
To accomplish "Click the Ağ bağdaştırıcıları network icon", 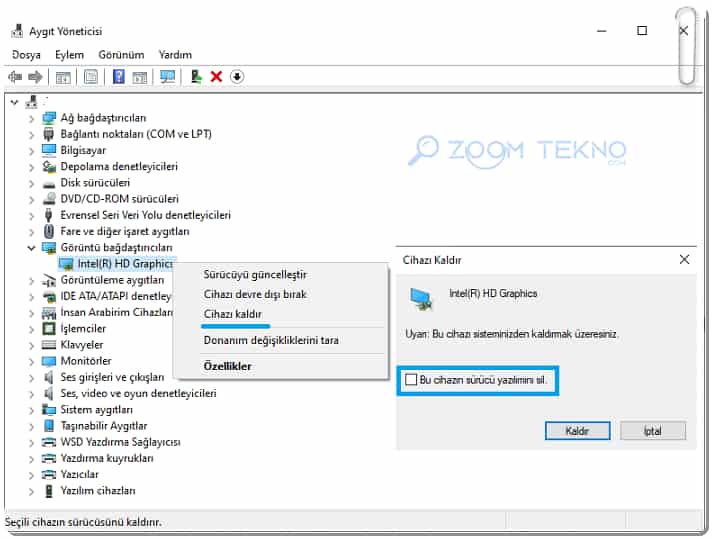I will point(49,118).
